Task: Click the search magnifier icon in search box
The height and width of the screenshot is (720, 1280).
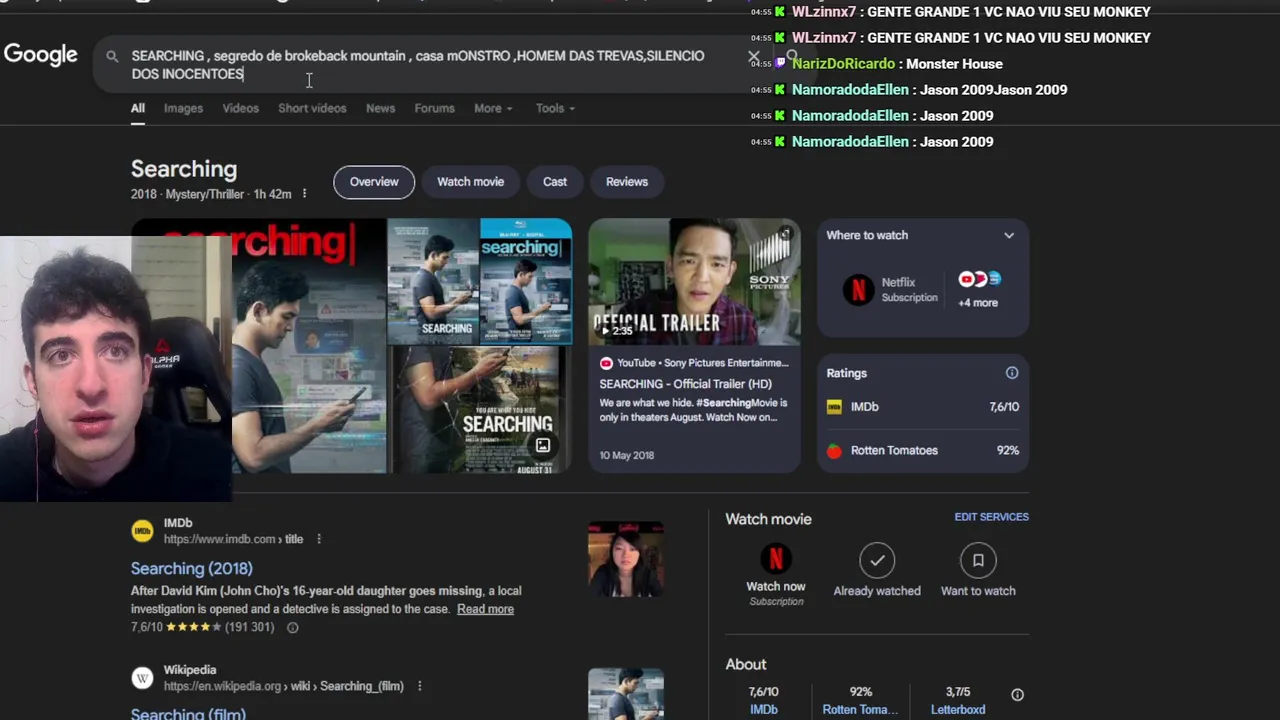Action: tap(112, 56)
